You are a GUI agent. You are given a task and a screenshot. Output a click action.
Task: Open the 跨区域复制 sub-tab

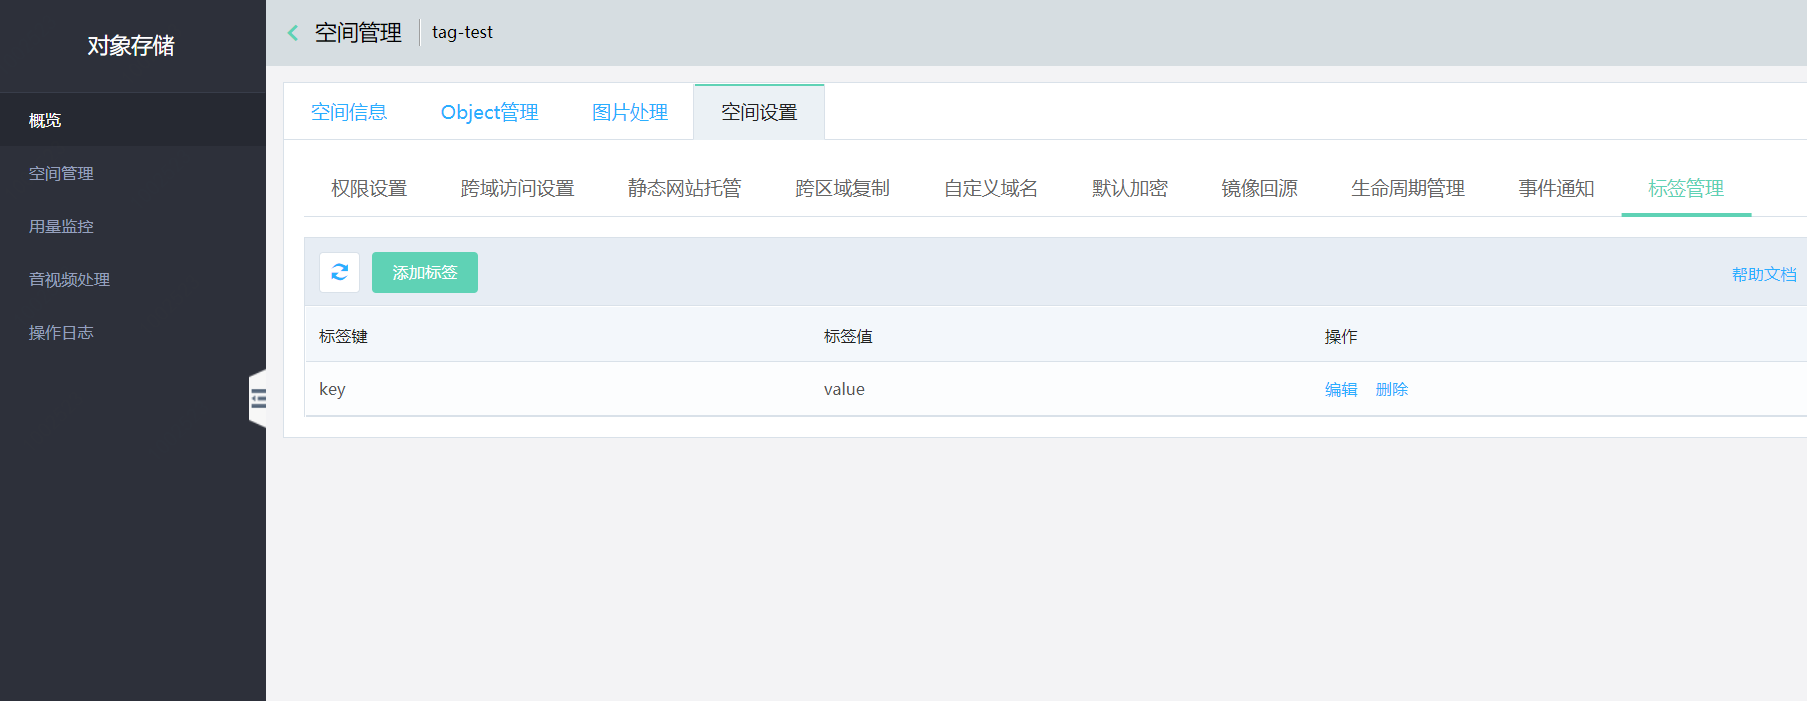tap(843, 188)
